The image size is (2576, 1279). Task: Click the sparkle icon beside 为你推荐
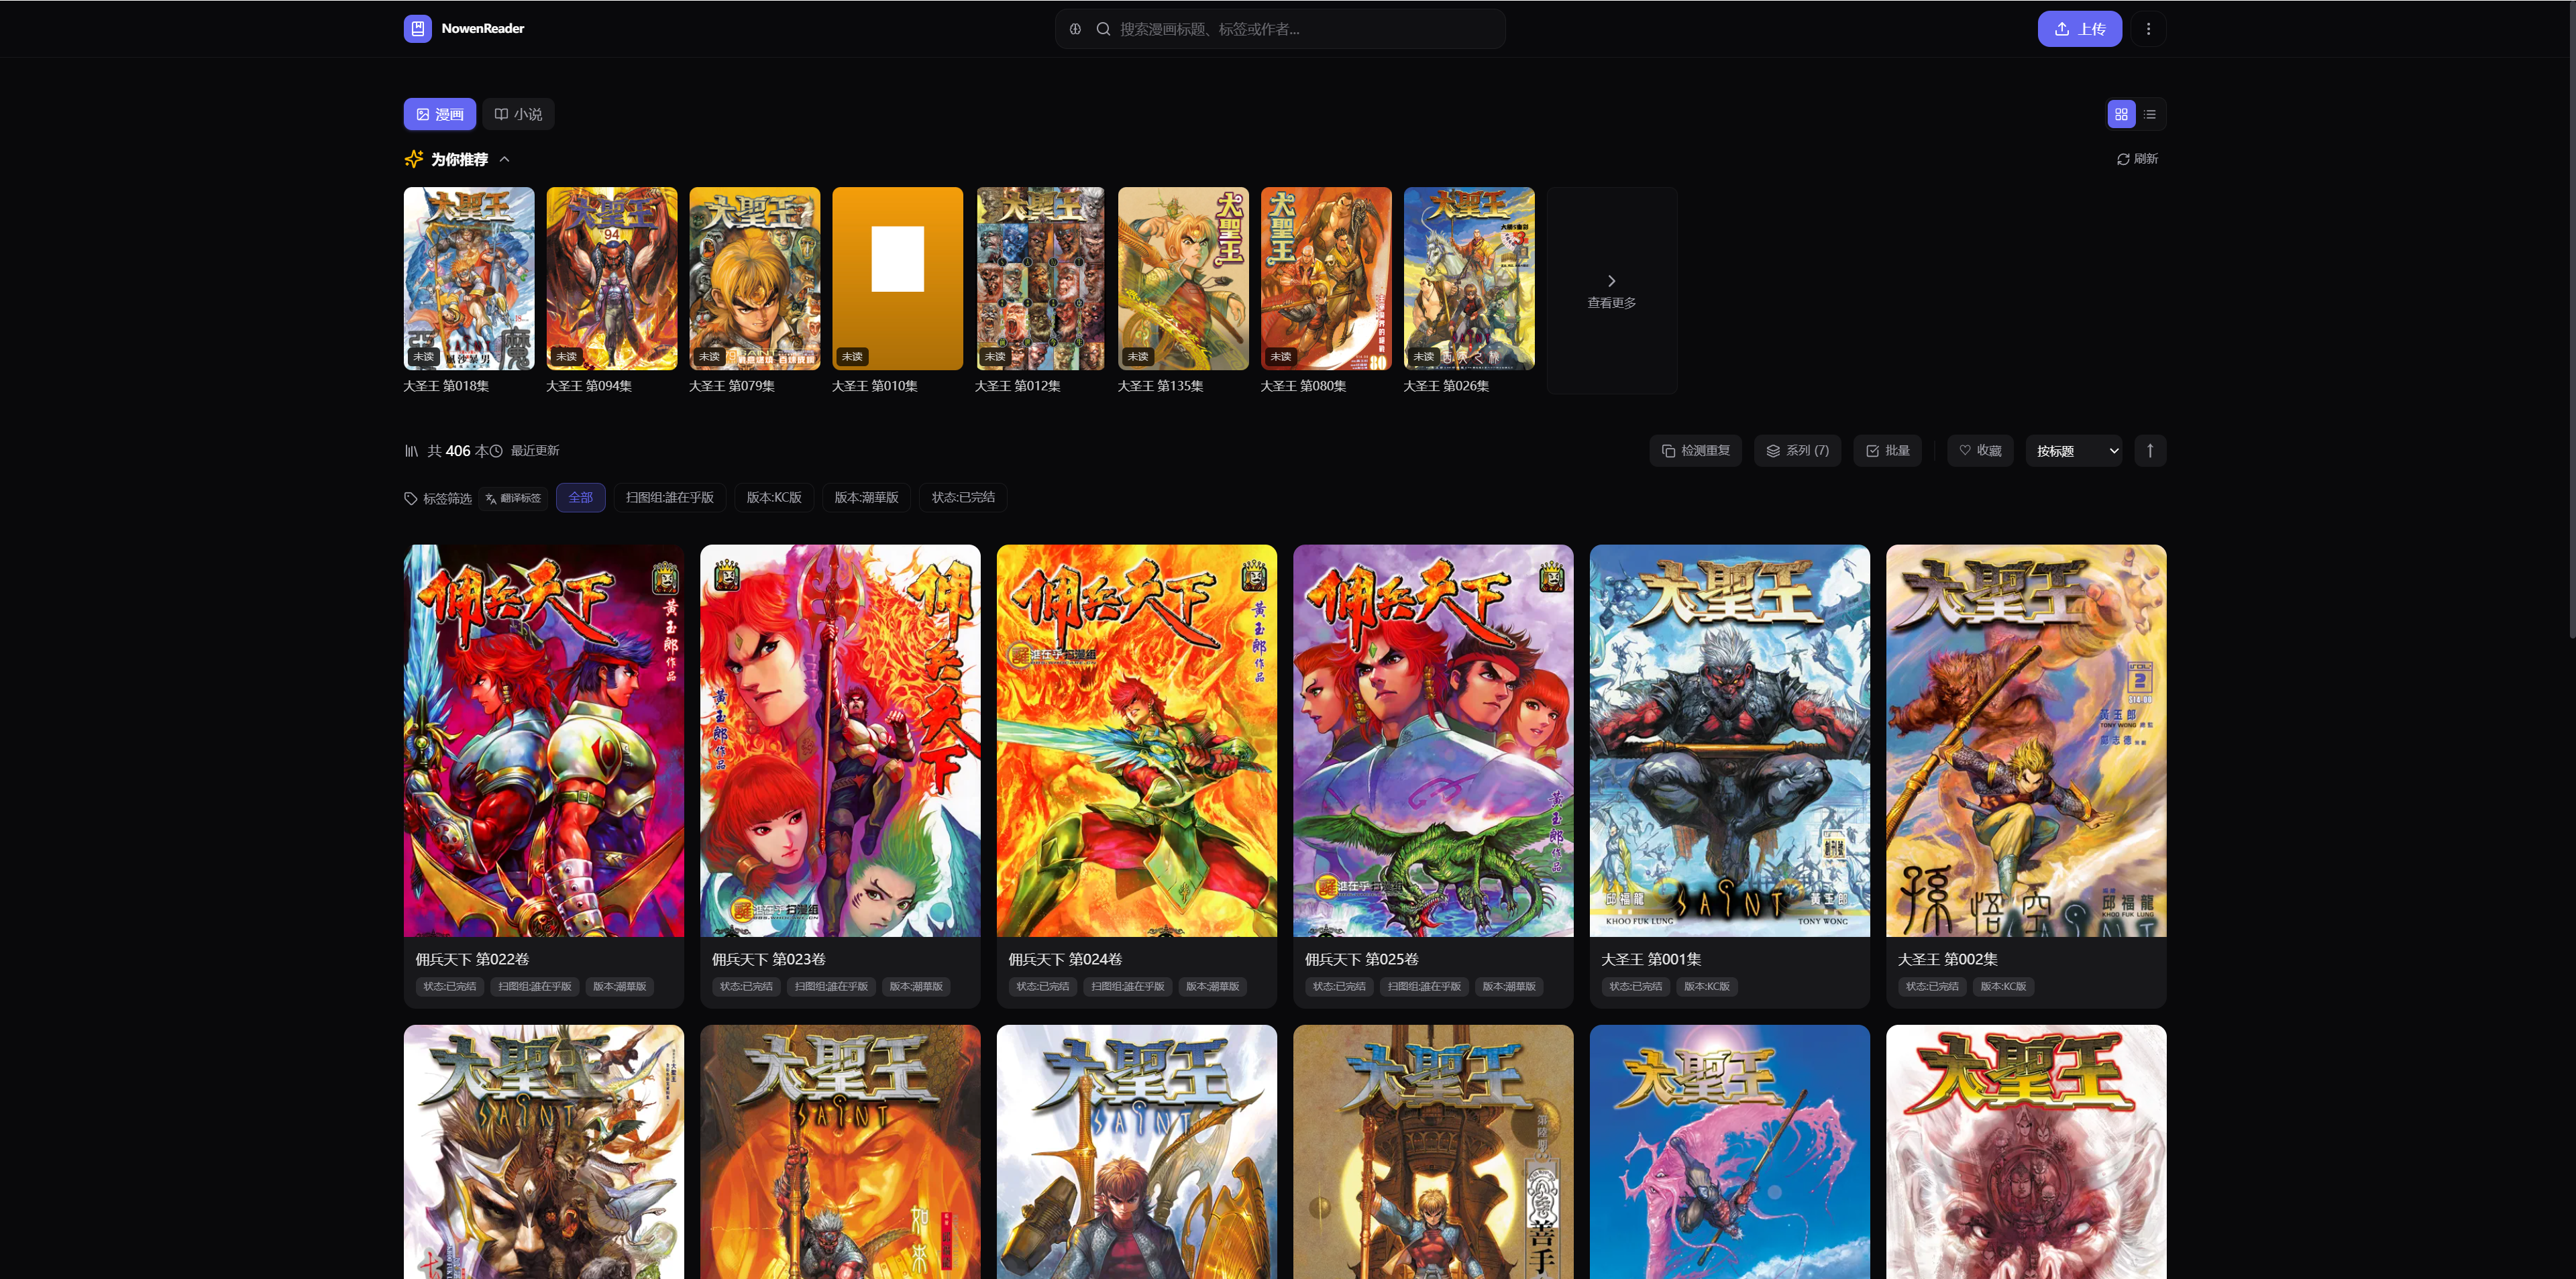coord(413,159)
